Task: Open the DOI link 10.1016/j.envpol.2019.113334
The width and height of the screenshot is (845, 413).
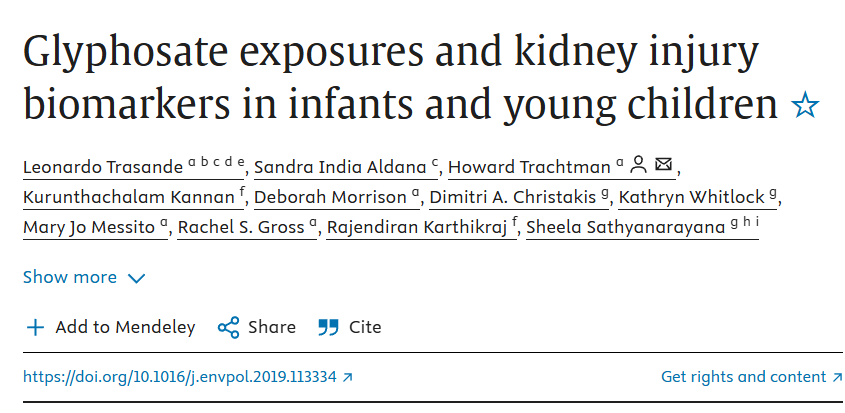Action: pyautogui.click(x=179, y=376)
